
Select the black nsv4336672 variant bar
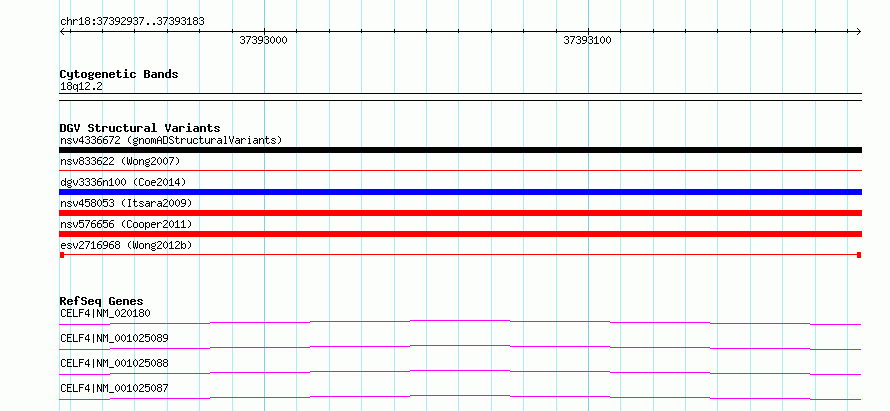[460, 150]
